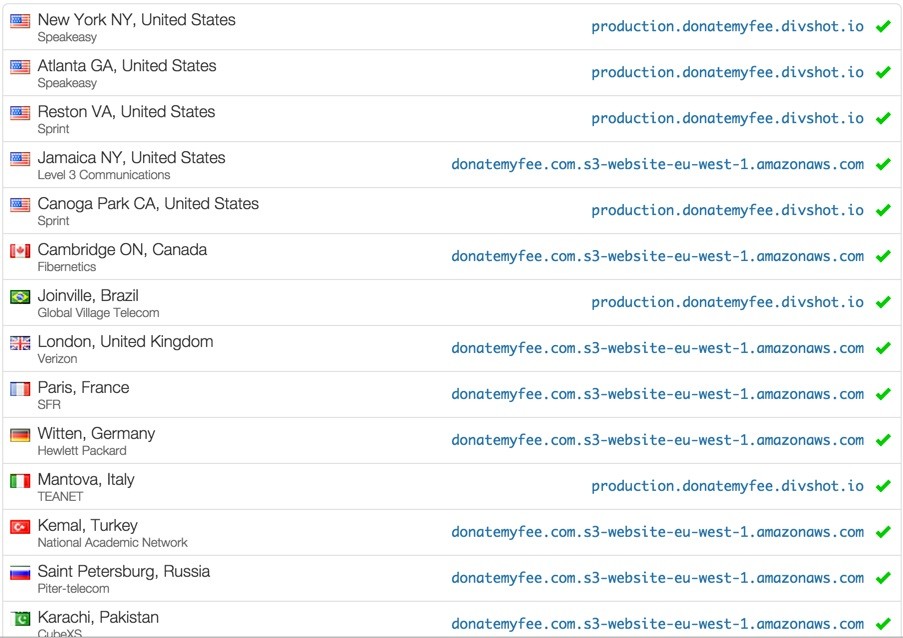The width and height of the screenshot is (903, 638).
Task: Click the France flag icon beside Paris
Action: tap(20, 389)
